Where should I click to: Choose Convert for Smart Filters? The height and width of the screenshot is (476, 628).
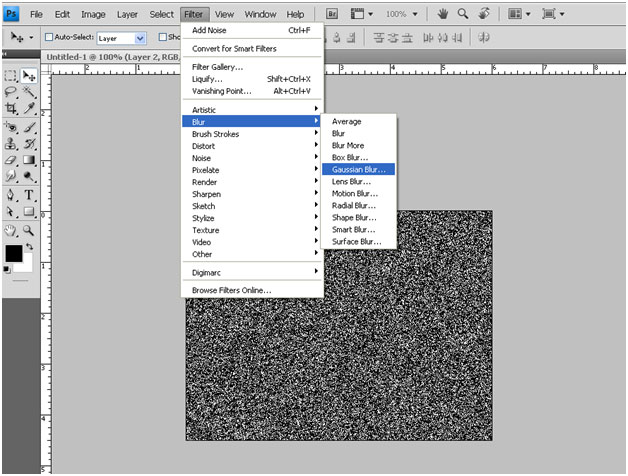[252, 48]
